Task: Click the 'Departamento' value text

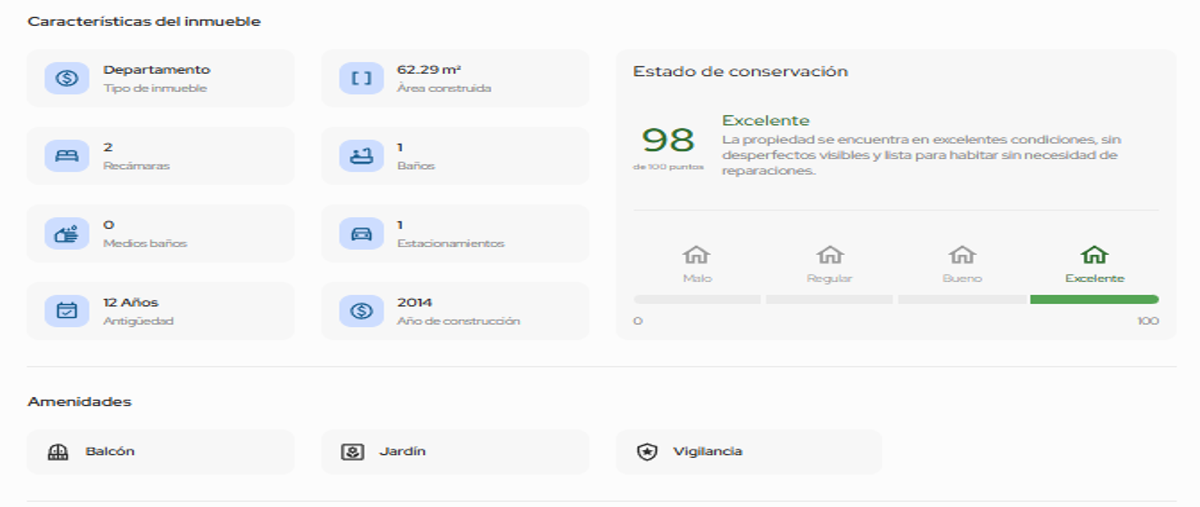Action: point(157,70)
